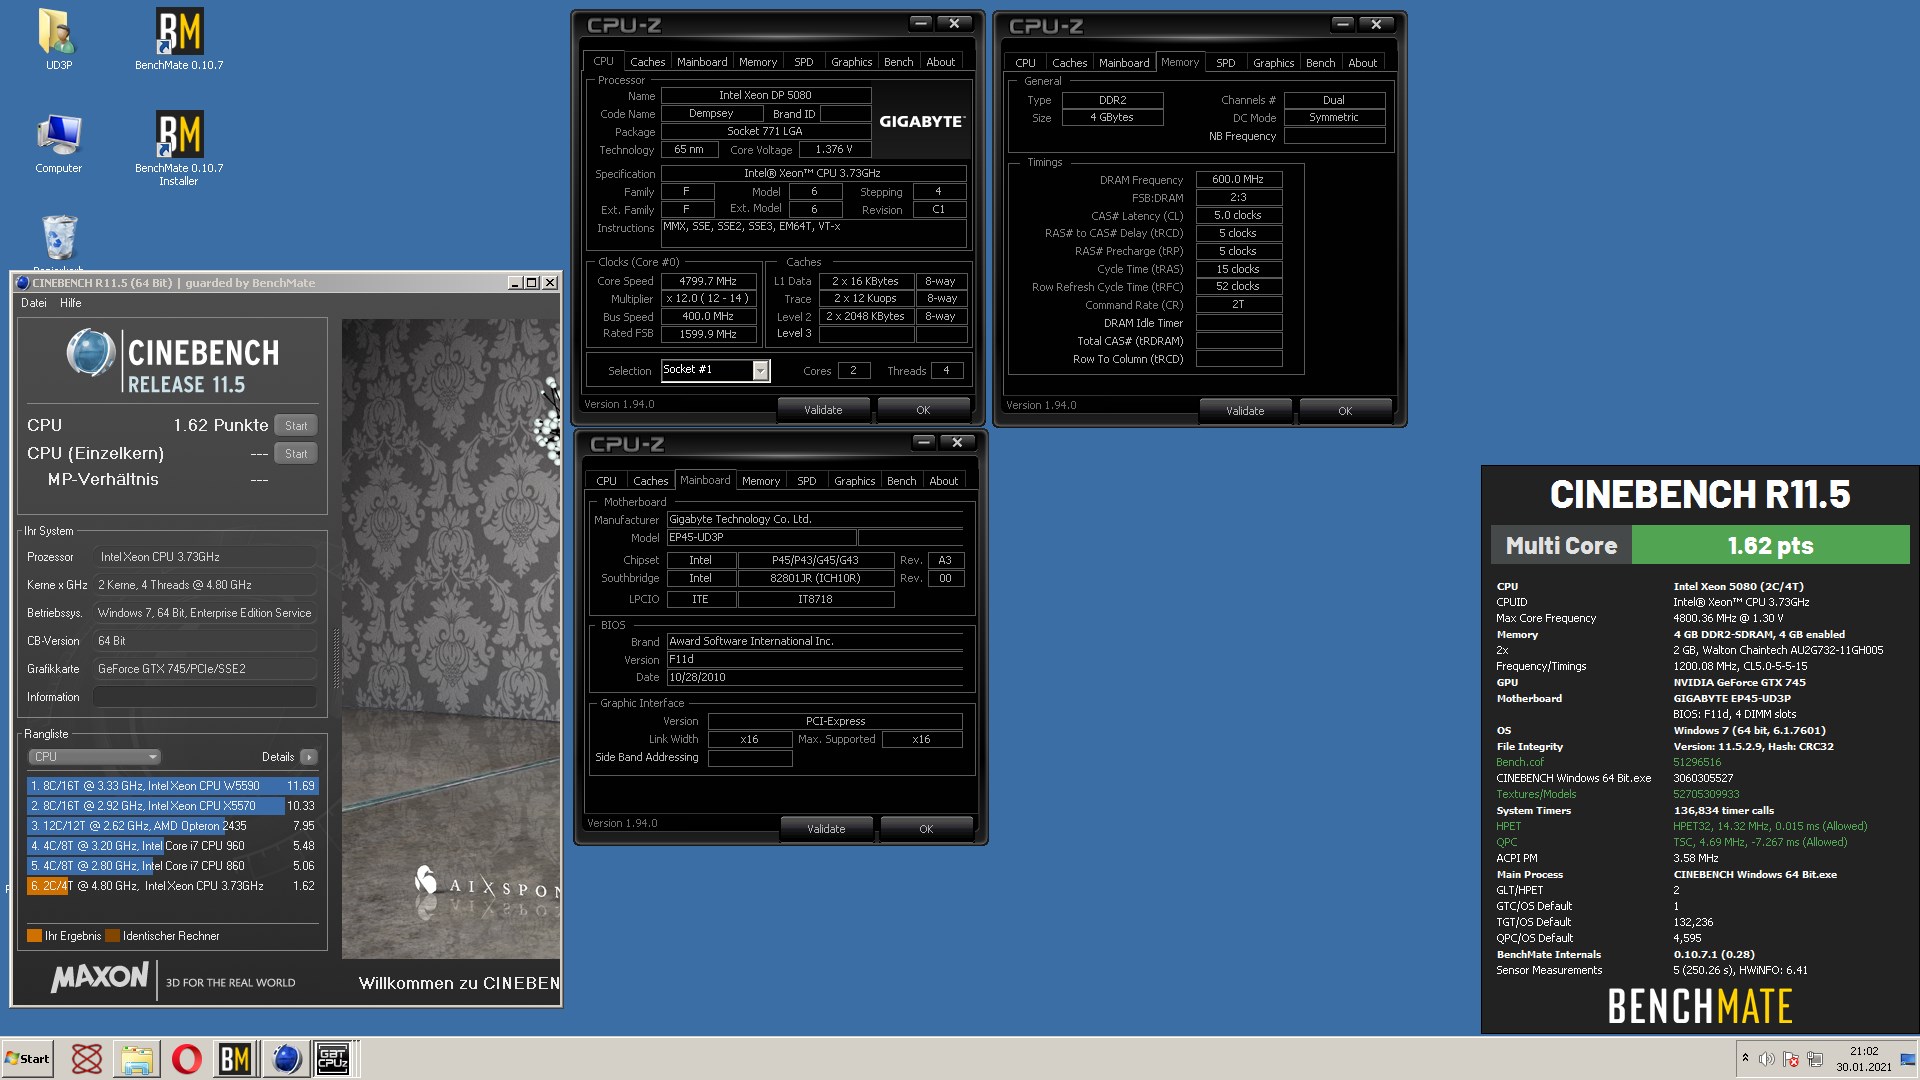Open Caches tab in CPU-Z CPU window
The width and height of the screenshot is (1920, 1080).
pyautogui.click(x=647, y=62)
